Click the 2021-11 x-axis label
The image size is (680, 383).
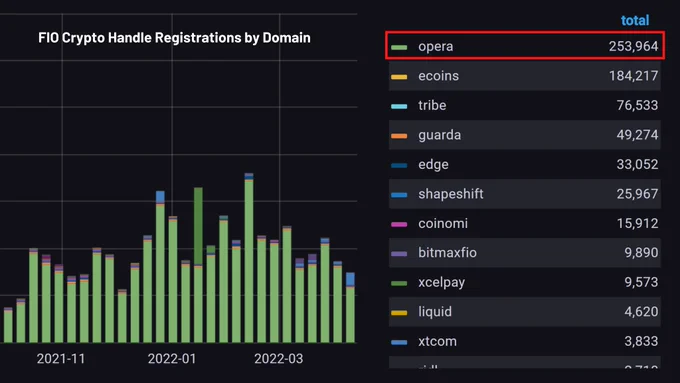(61, 359)
